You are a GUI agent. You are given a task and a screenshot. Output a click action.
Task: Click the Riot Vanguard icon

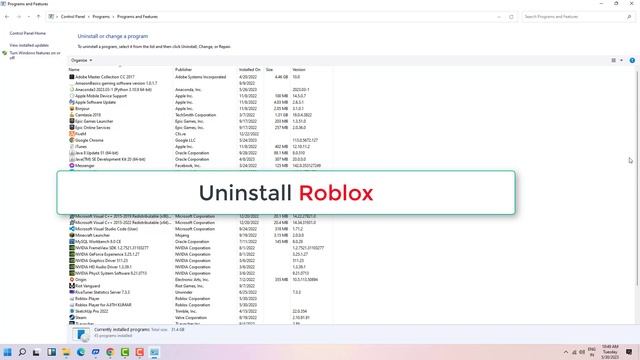click(x=71, y=286)
